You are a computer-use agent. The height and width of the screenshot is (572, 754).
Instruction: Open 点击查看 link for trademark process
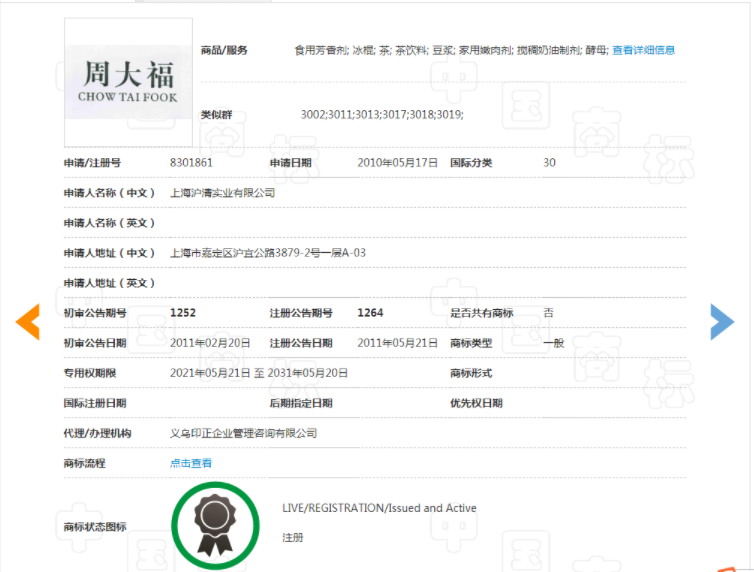pyautogui.click(x=191, y=463)
